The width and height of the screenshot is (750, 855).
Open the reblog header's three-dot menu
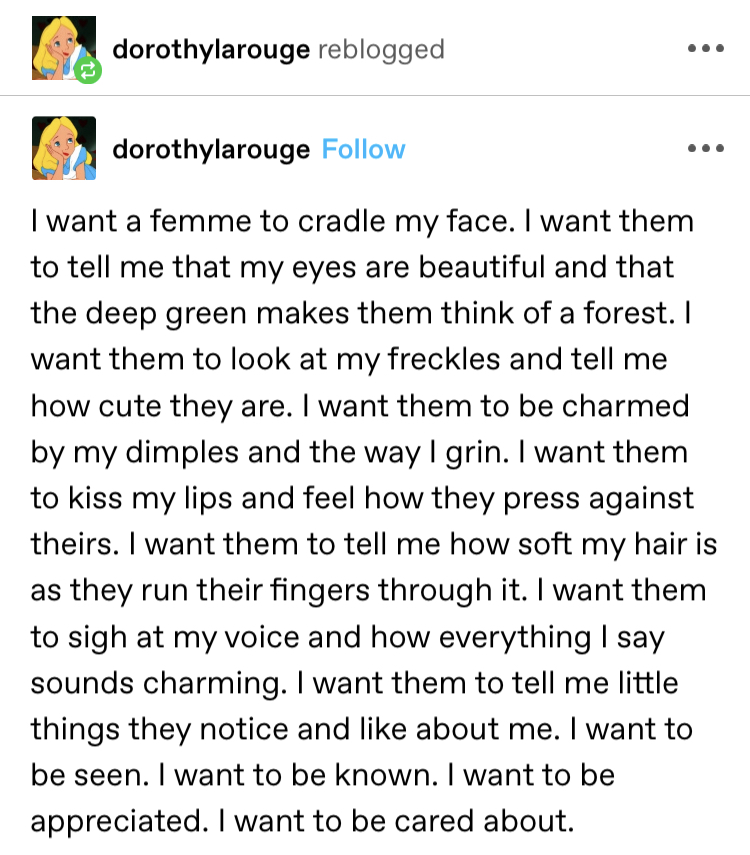coord(706,49)
